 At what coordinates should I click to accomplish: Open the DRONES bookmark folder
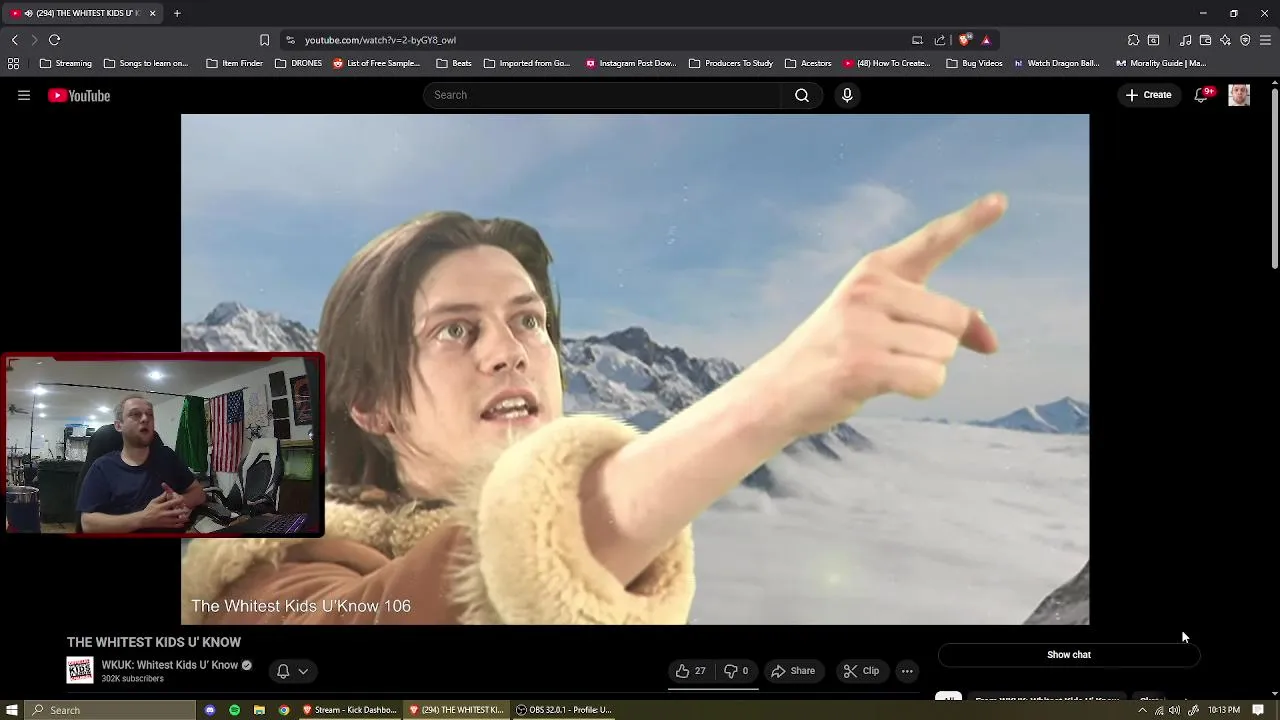[298, 63]
